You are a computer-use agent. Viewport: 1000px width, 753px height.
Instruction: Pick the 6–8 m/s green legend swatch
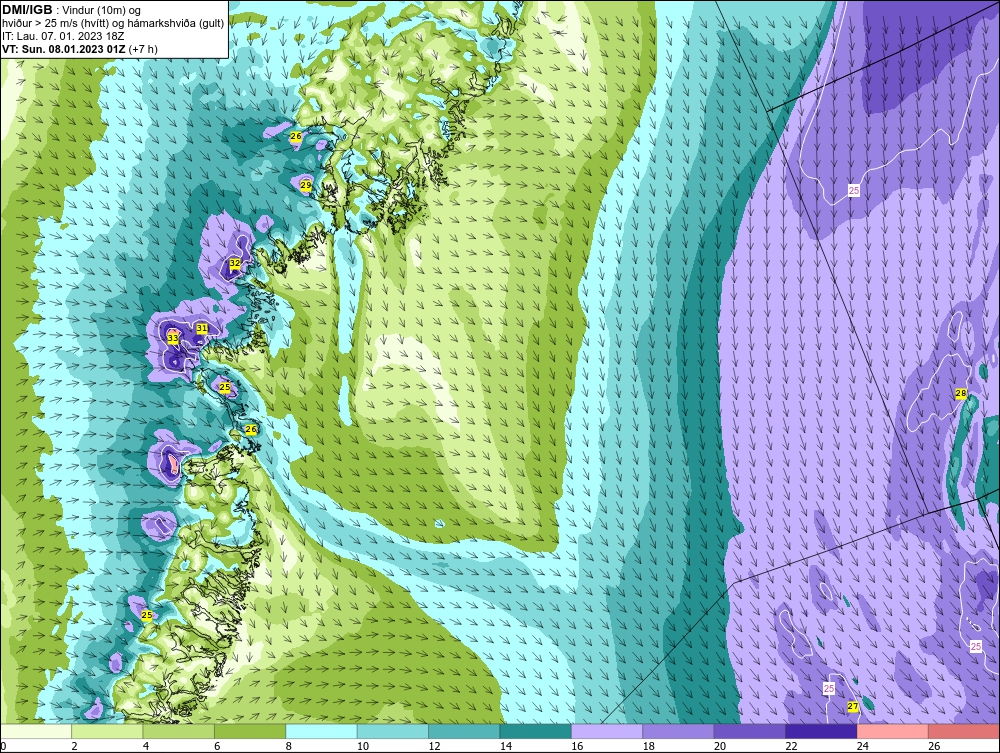250,731
